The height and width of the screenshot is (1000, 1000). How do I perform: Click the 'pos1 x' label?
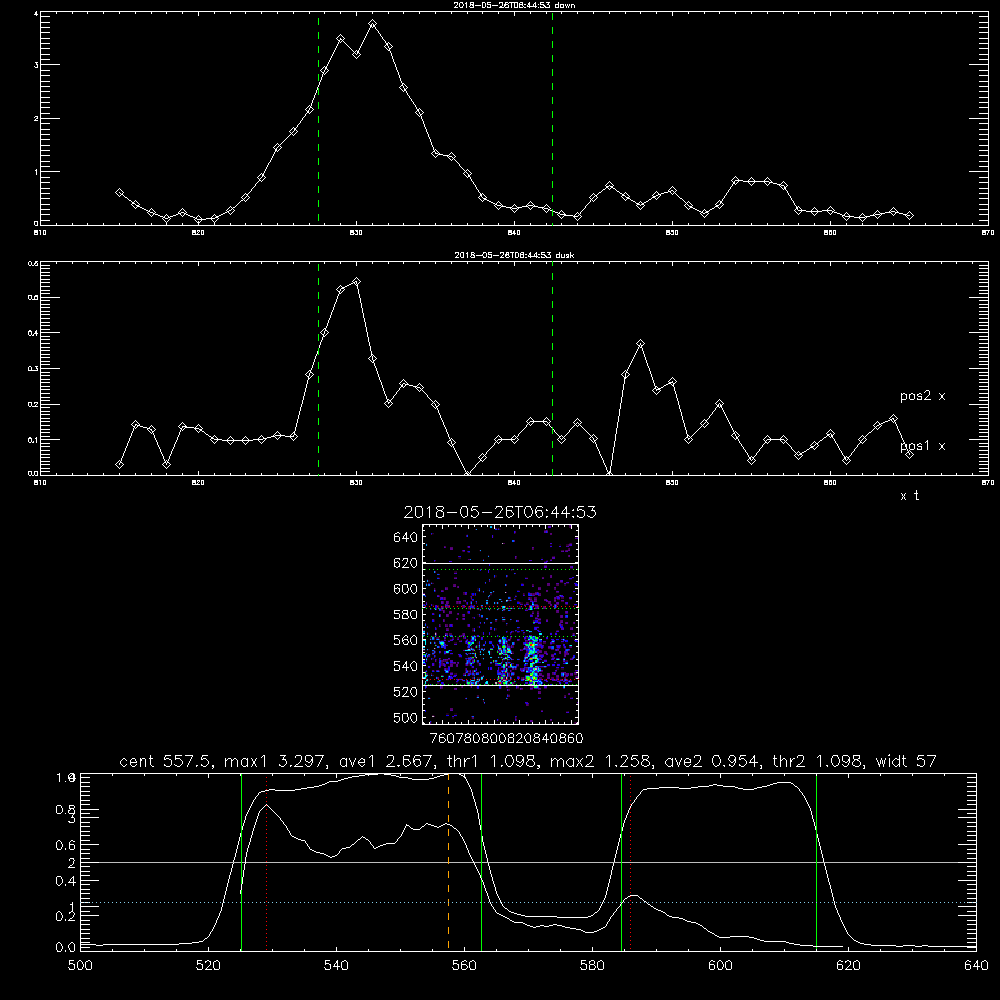(922, 446)
